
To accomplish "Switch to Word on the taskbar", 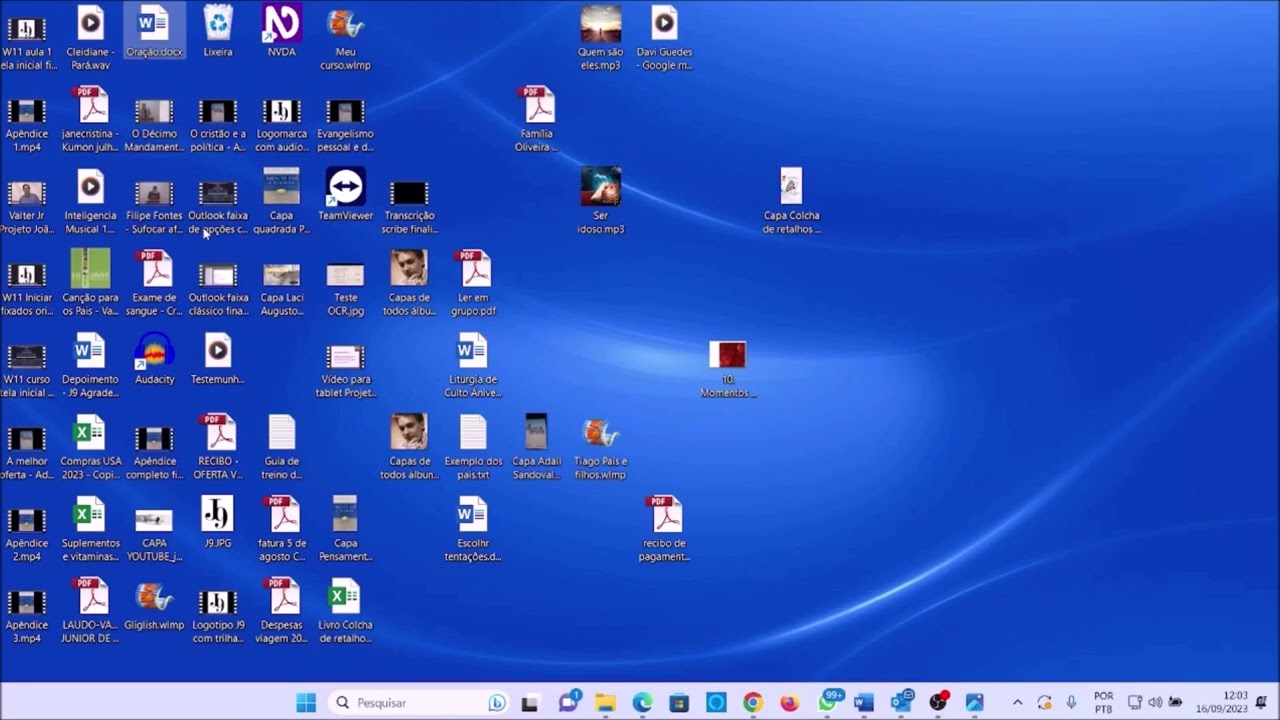I will coord(864,702).
